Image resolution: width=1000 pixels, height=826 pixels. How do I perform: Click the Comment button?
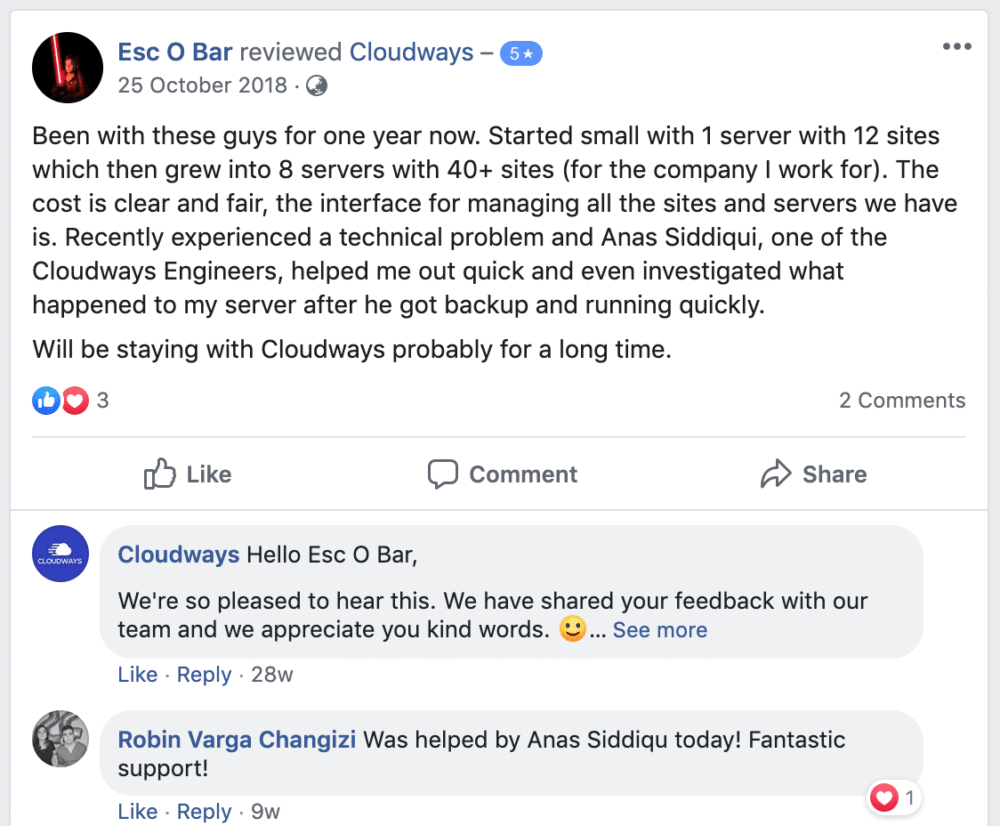(x=502, y=474)
